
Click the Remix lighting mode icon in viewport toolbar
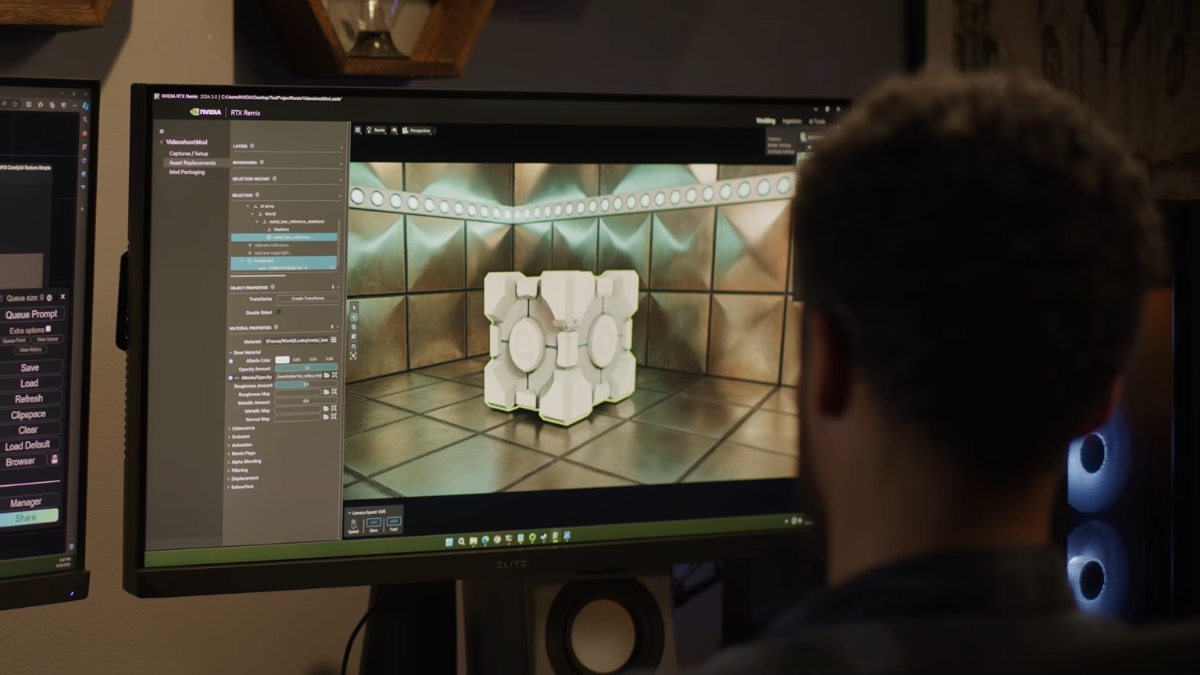point(369,130)
